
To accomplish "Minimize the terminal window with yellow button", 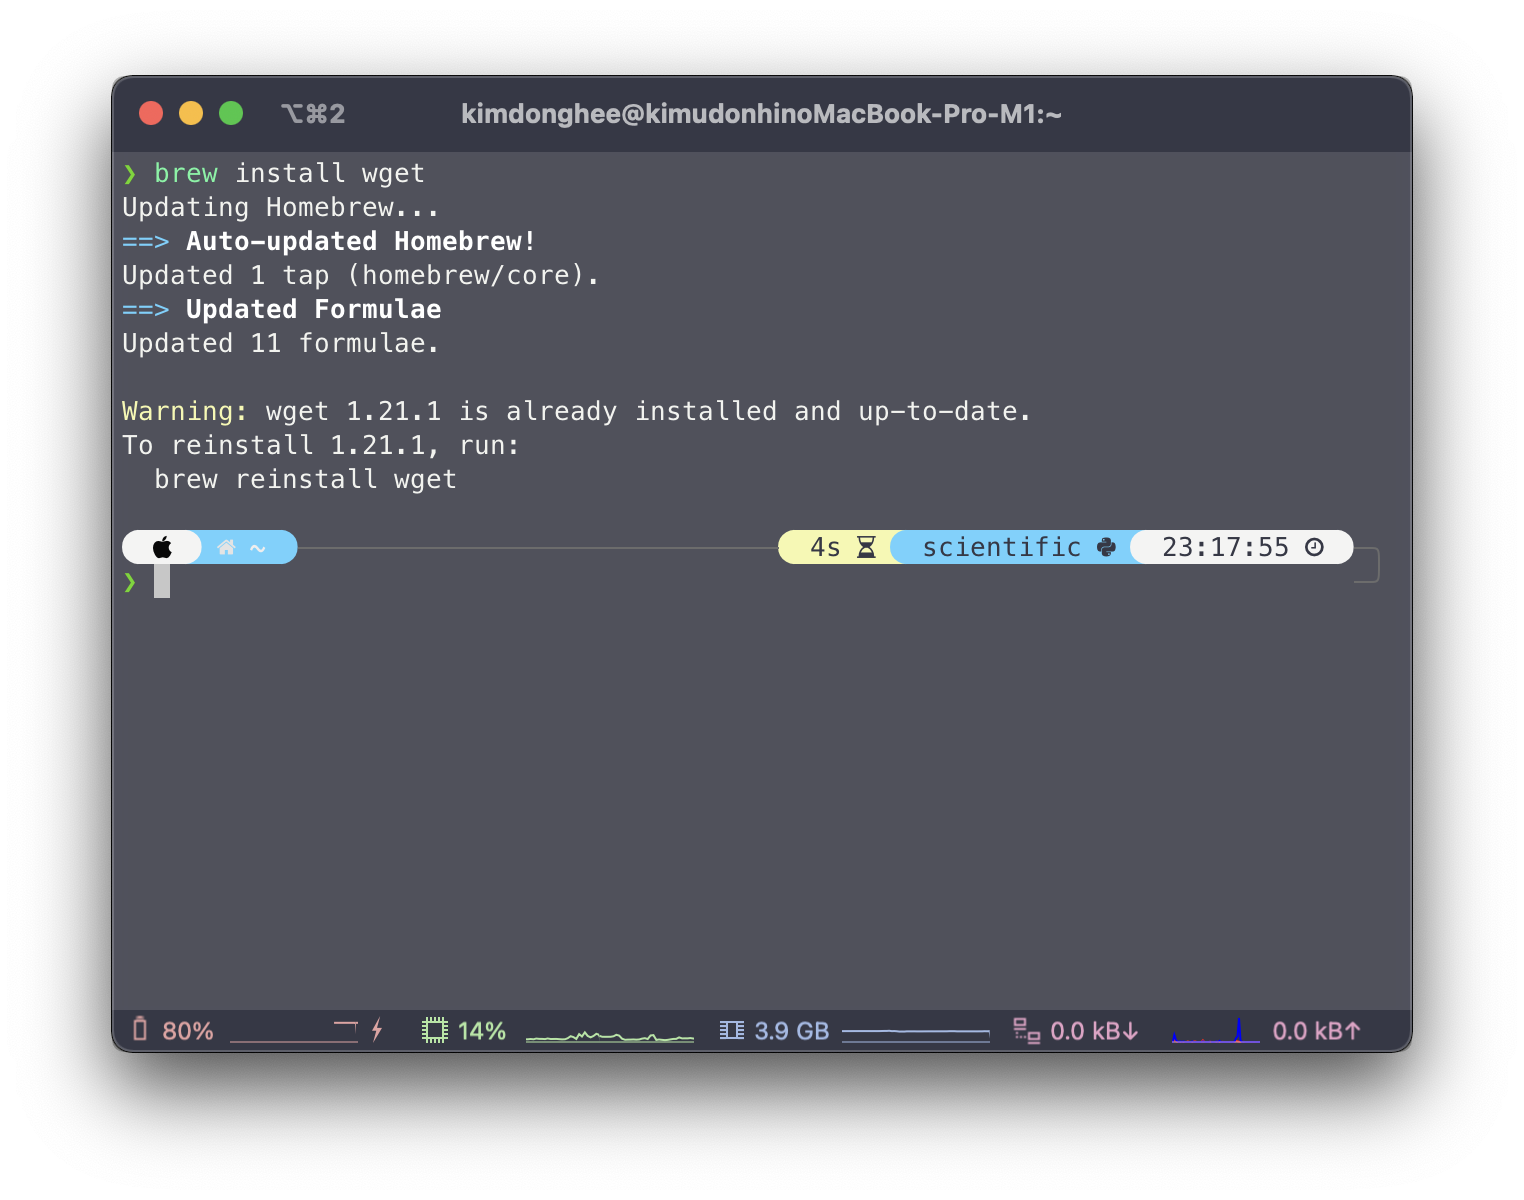I will [x=191, y=113].
